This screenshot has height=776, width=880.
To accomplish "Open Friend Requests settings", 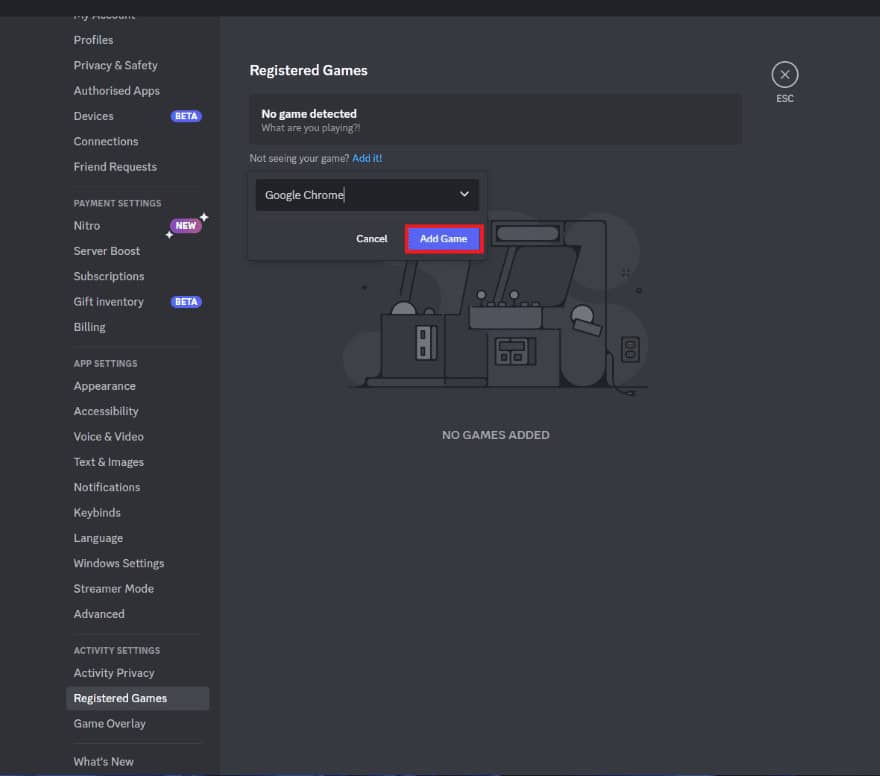I will (115, 167).
